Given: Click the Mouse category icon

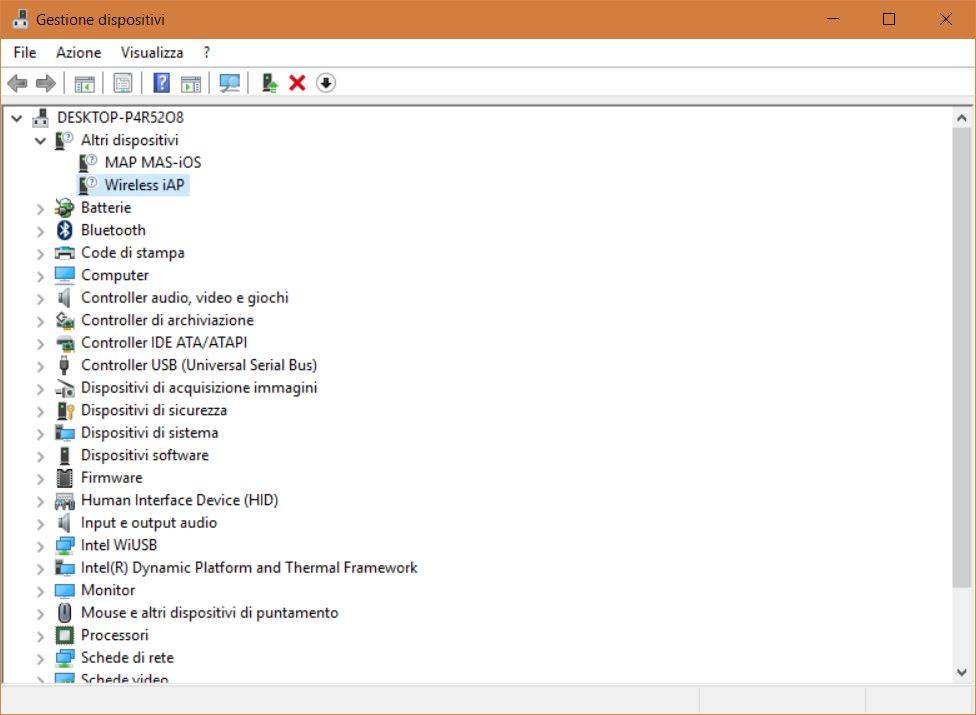Looking at the screenshot, I should (65, 613).
